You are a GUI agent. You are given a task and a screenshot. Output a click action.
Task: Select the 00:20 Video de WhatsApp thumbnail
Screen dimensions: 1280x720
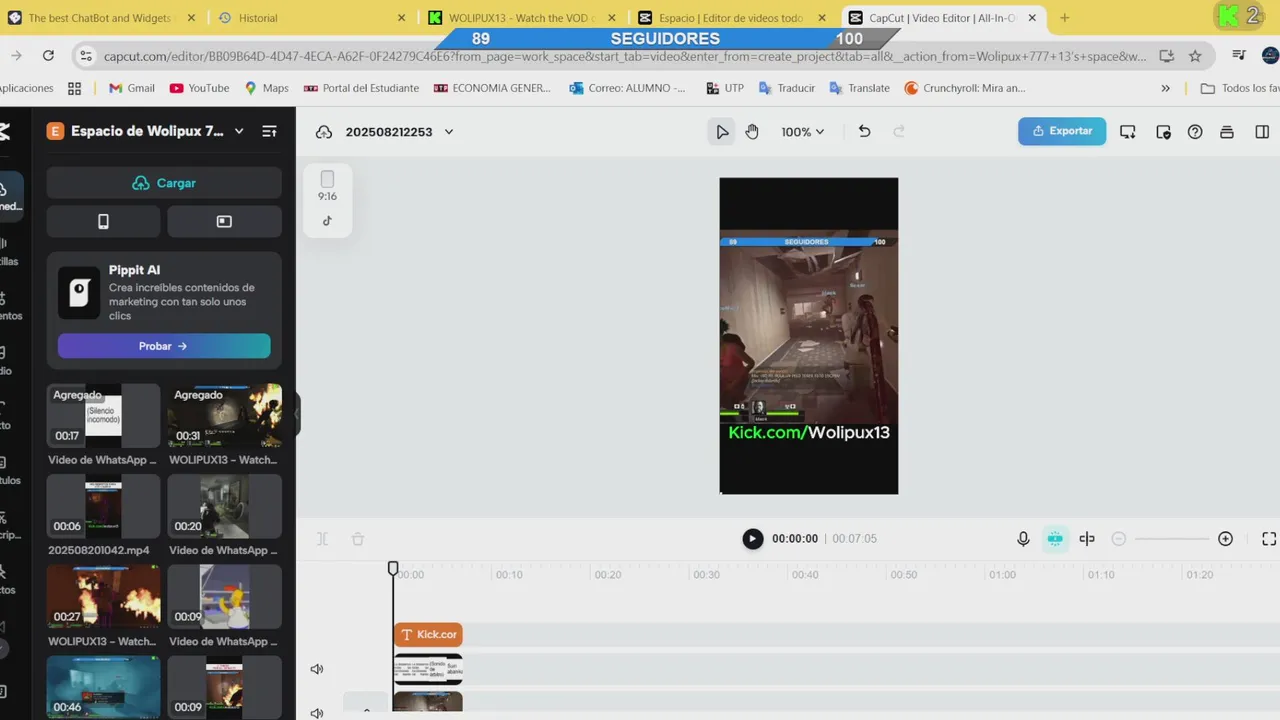tap(224, 506)
